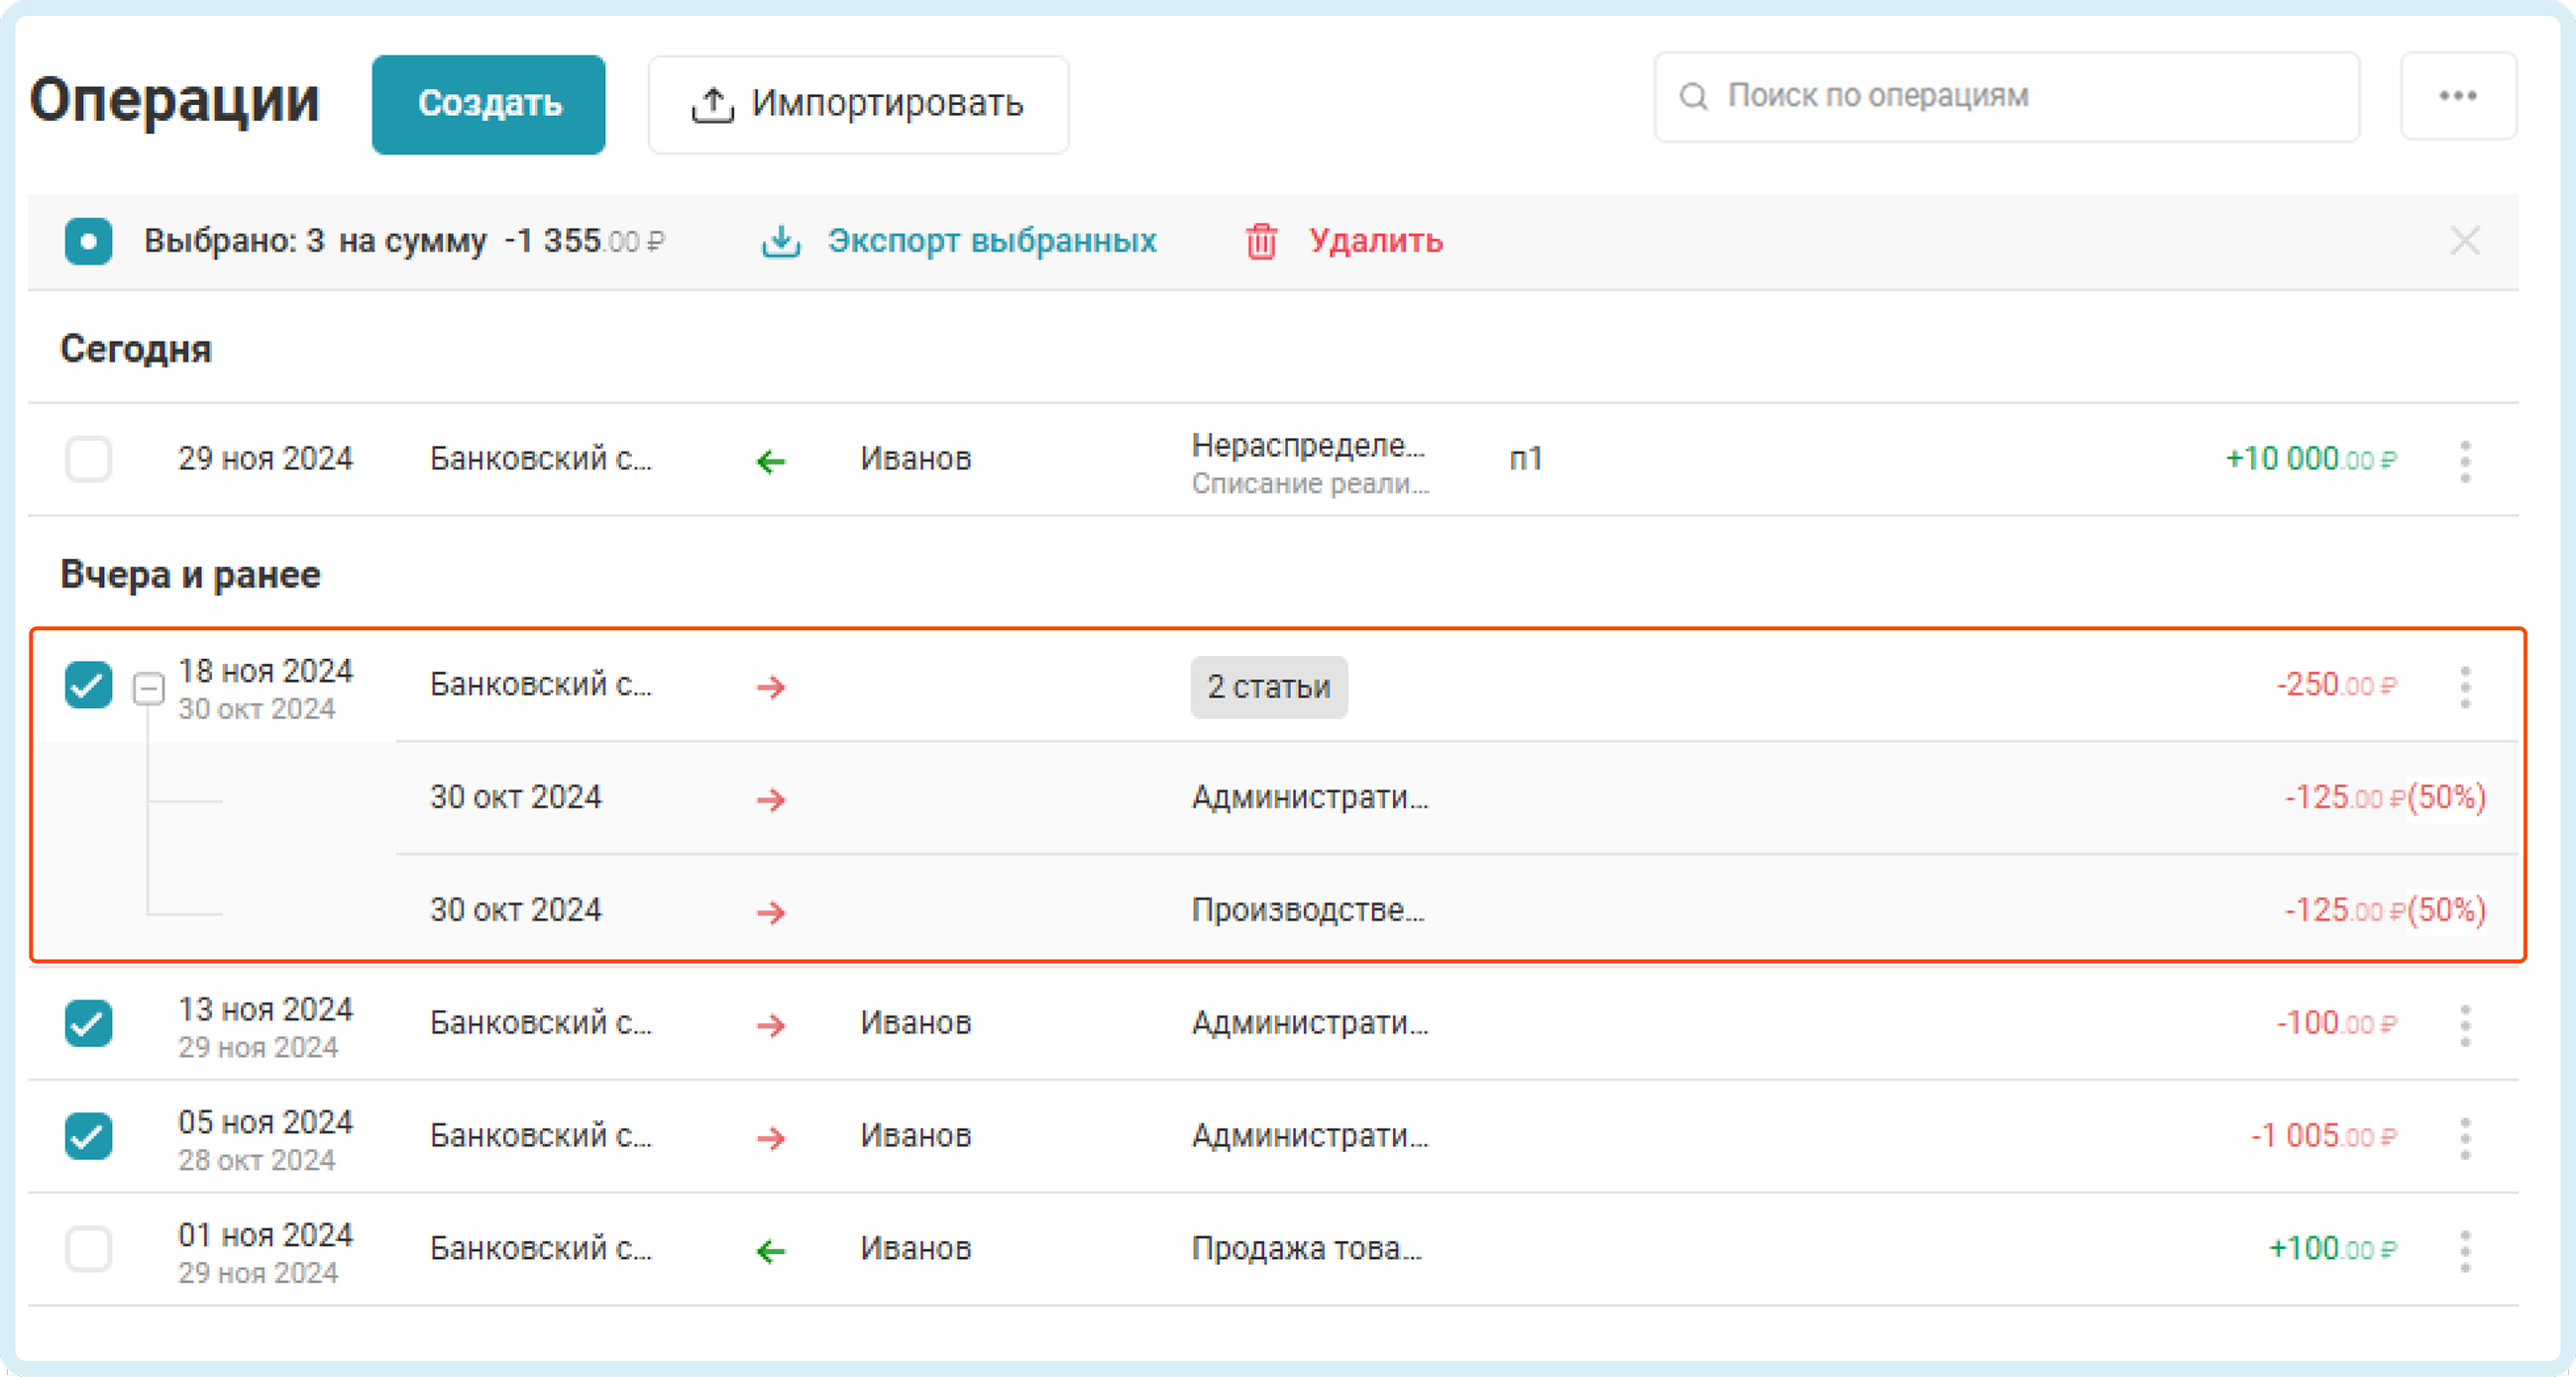
Task: Open kebab menu for 01 ноя +100 operation
Action: click(x=2464, y=1251)
